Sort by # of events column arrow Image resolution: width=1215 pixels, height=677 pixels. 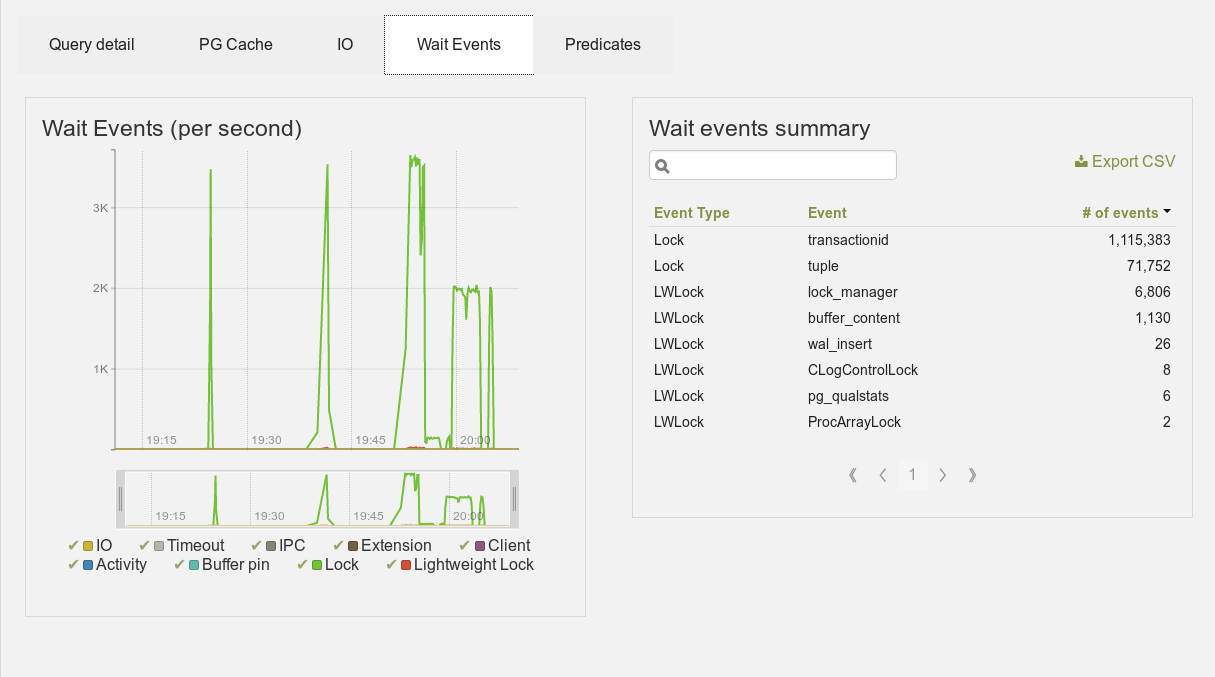pyautogui.click(x=1167, y=212)
